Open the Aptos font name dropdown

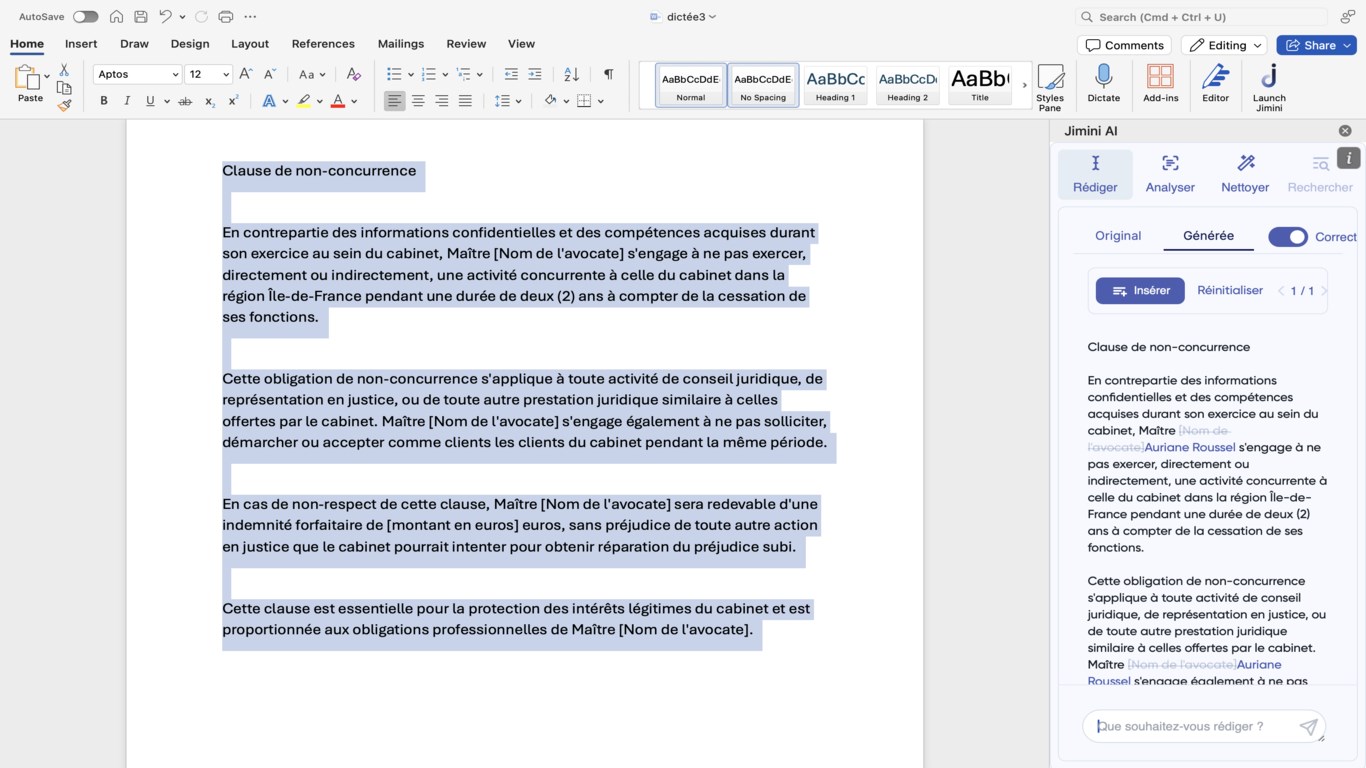coord(175,74)
